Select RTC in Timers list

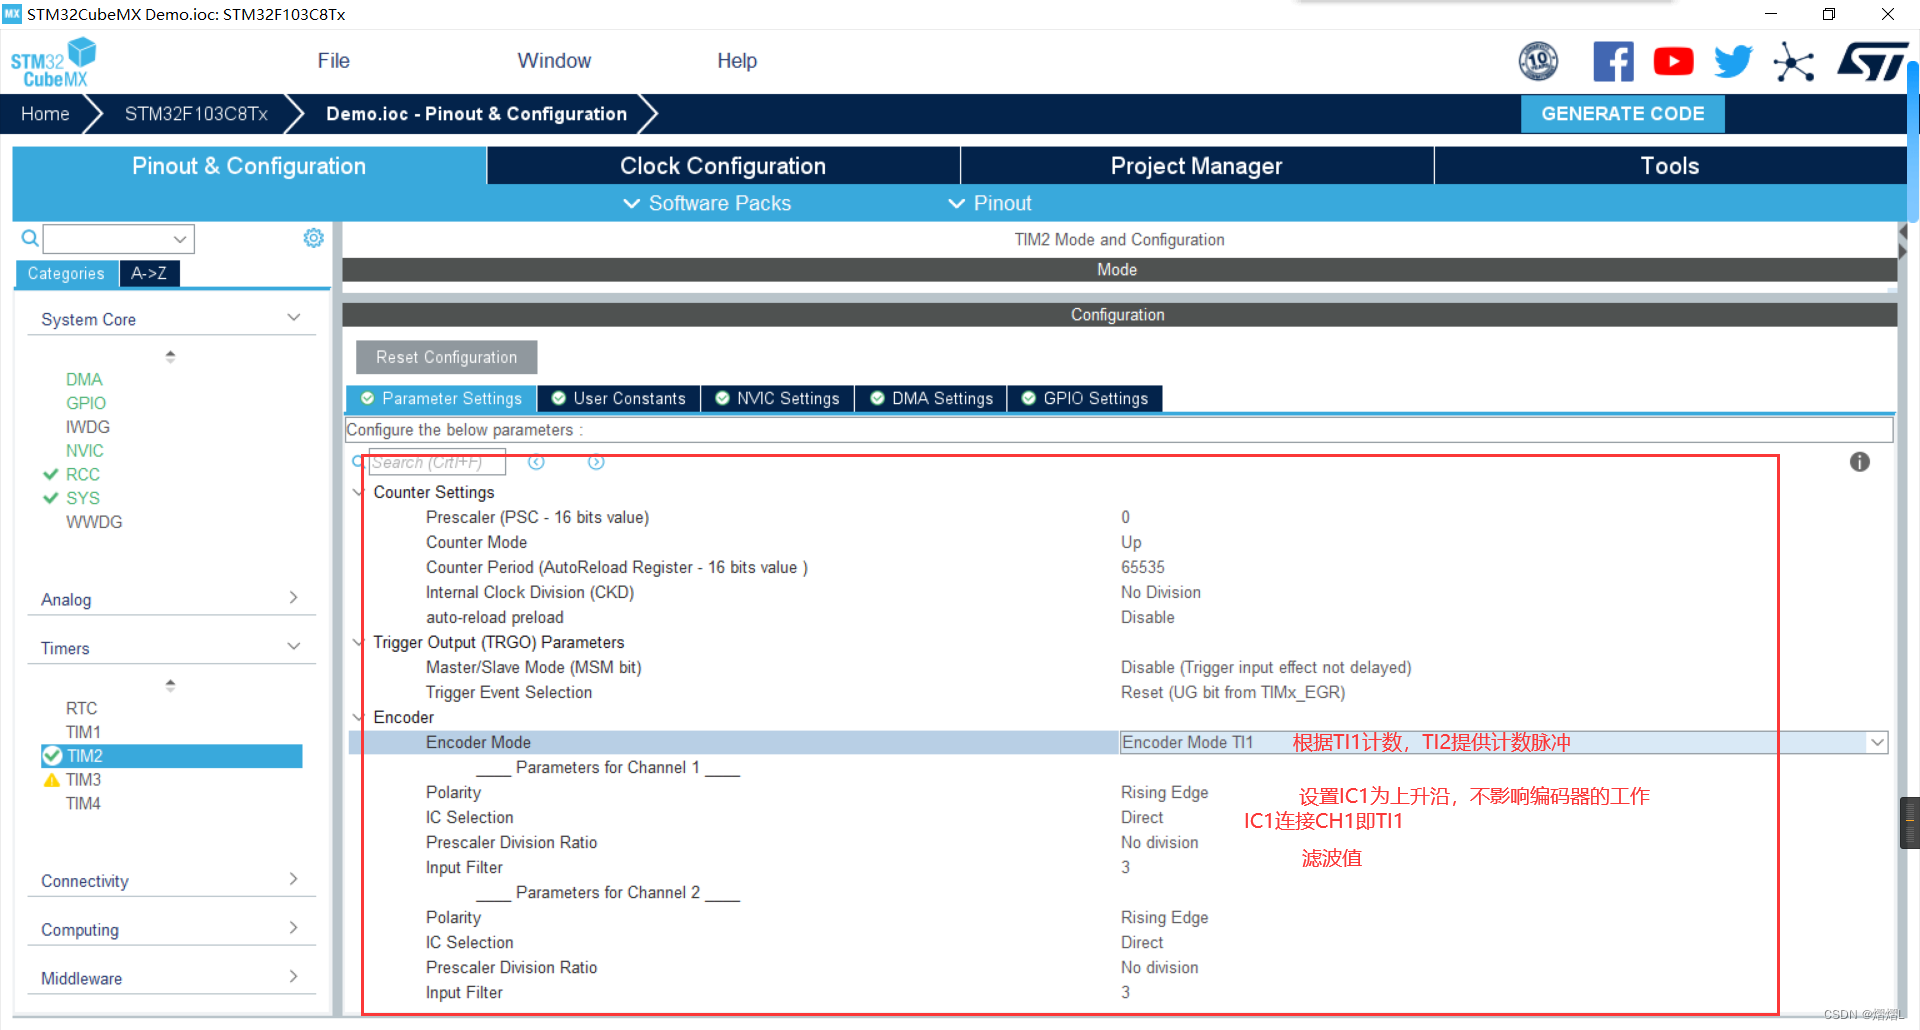(x=81, y=708)
